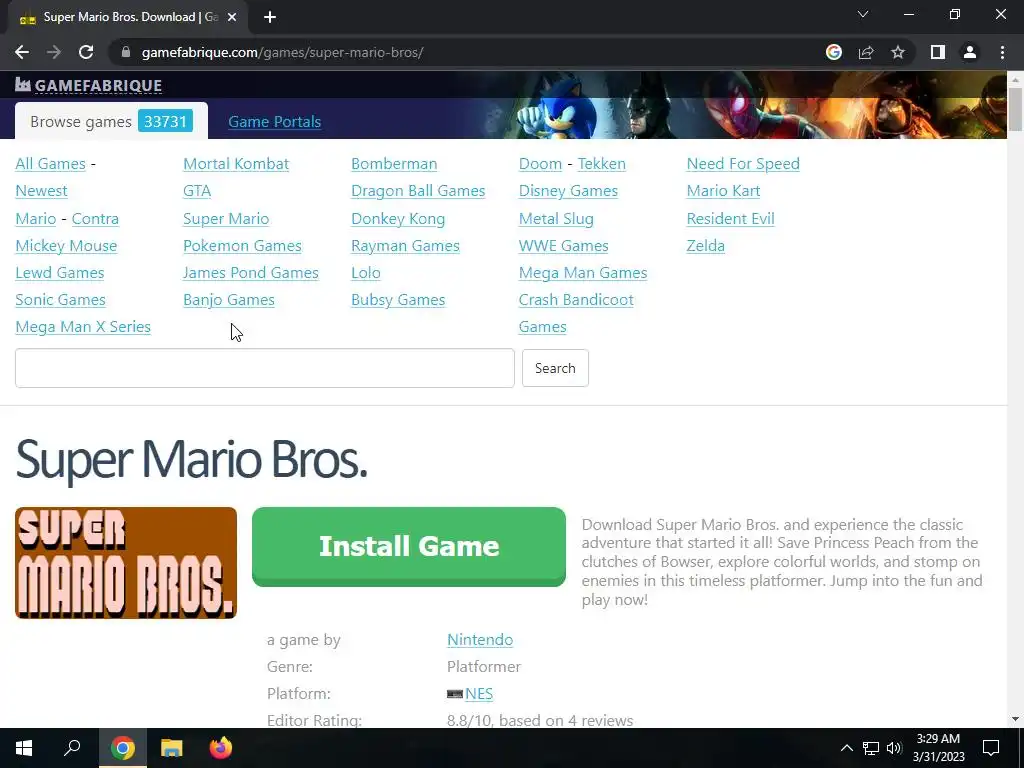Open the tab search chevron

863,14
